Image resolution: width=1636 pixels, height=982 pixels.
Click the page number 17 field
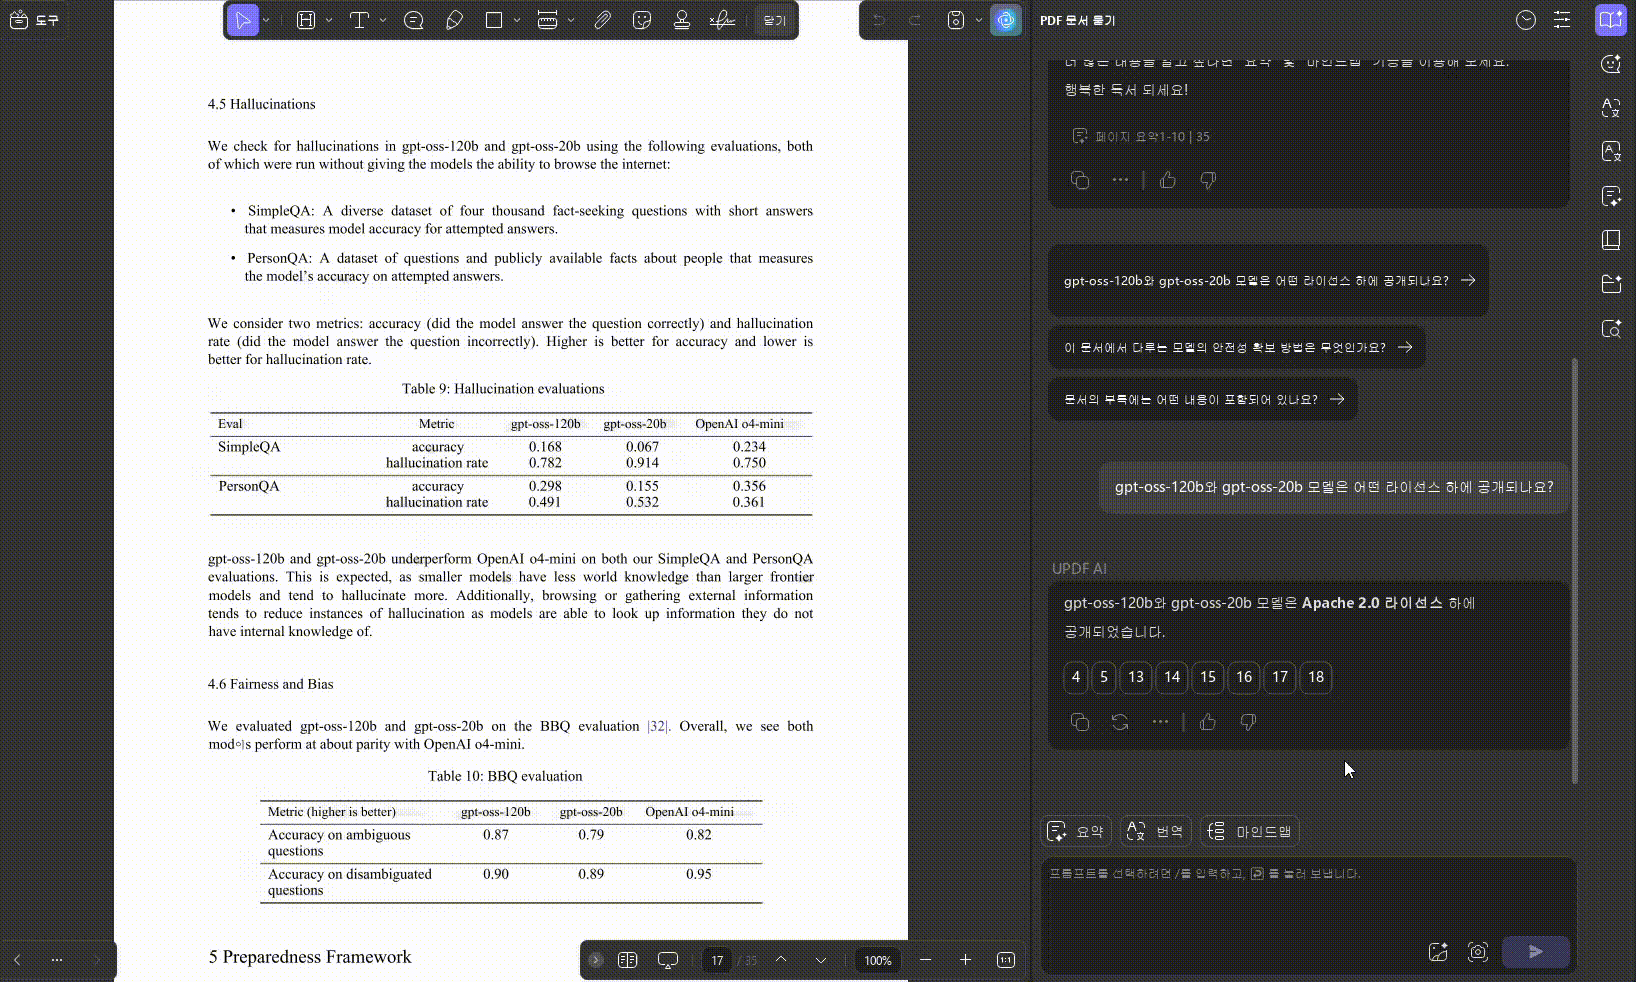[717, 960]
